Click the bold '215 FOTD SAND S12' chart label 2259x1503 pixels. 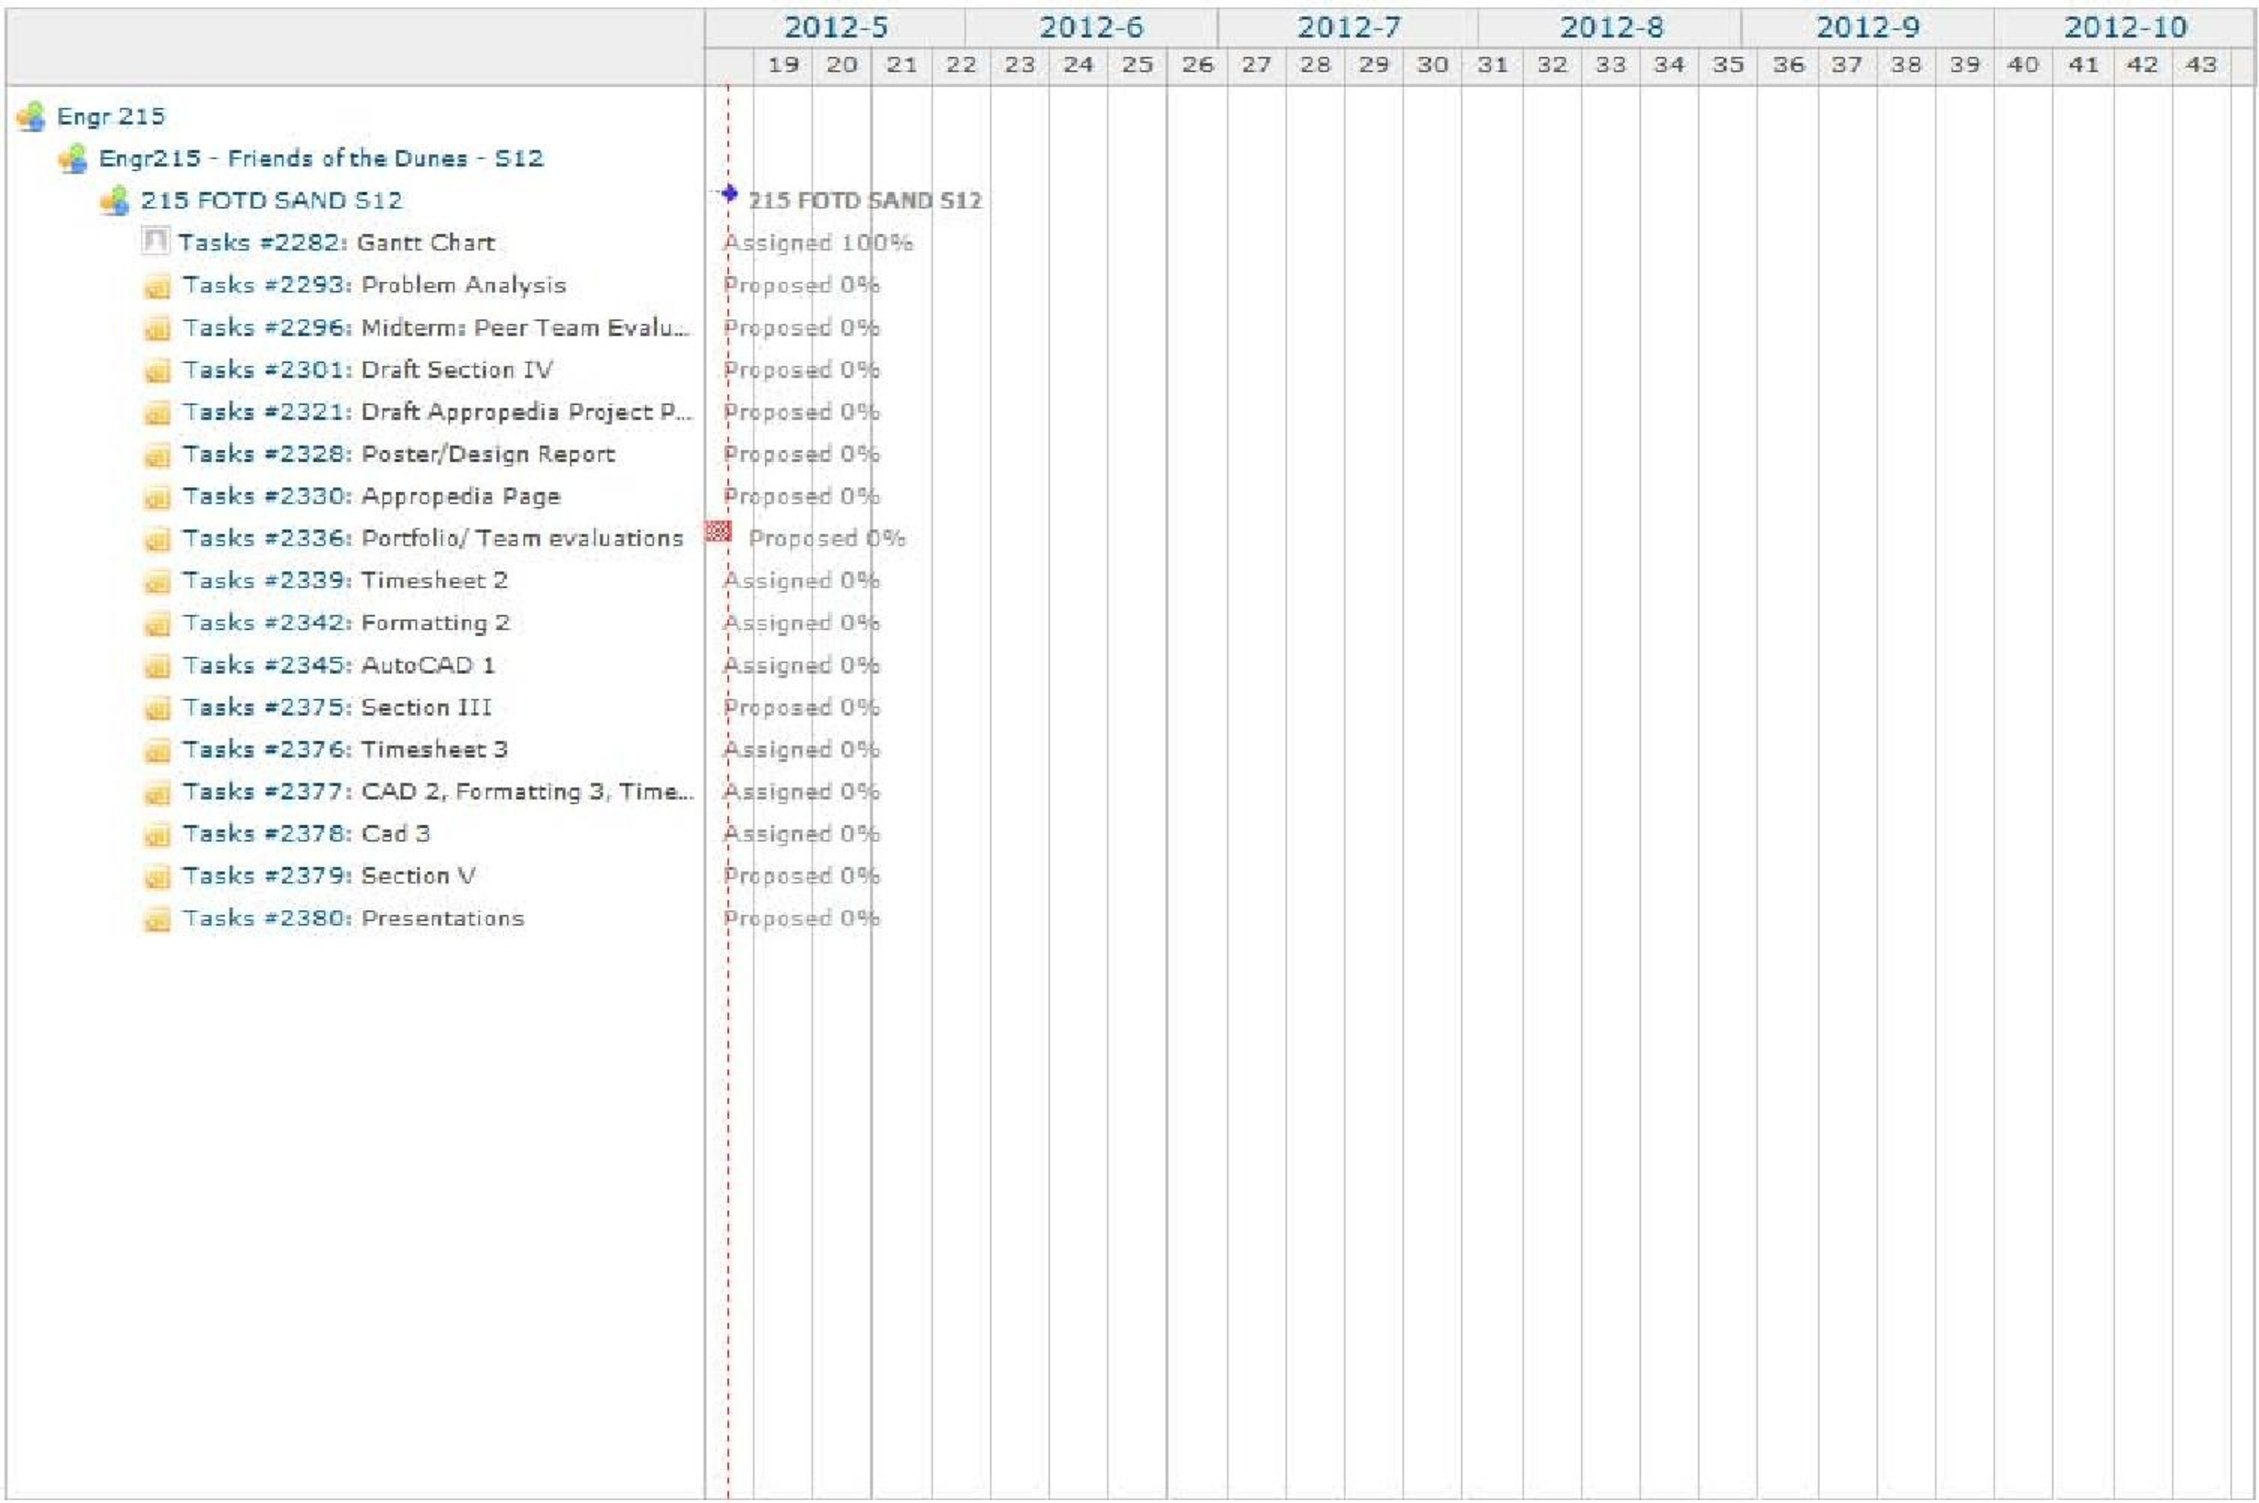865,201
